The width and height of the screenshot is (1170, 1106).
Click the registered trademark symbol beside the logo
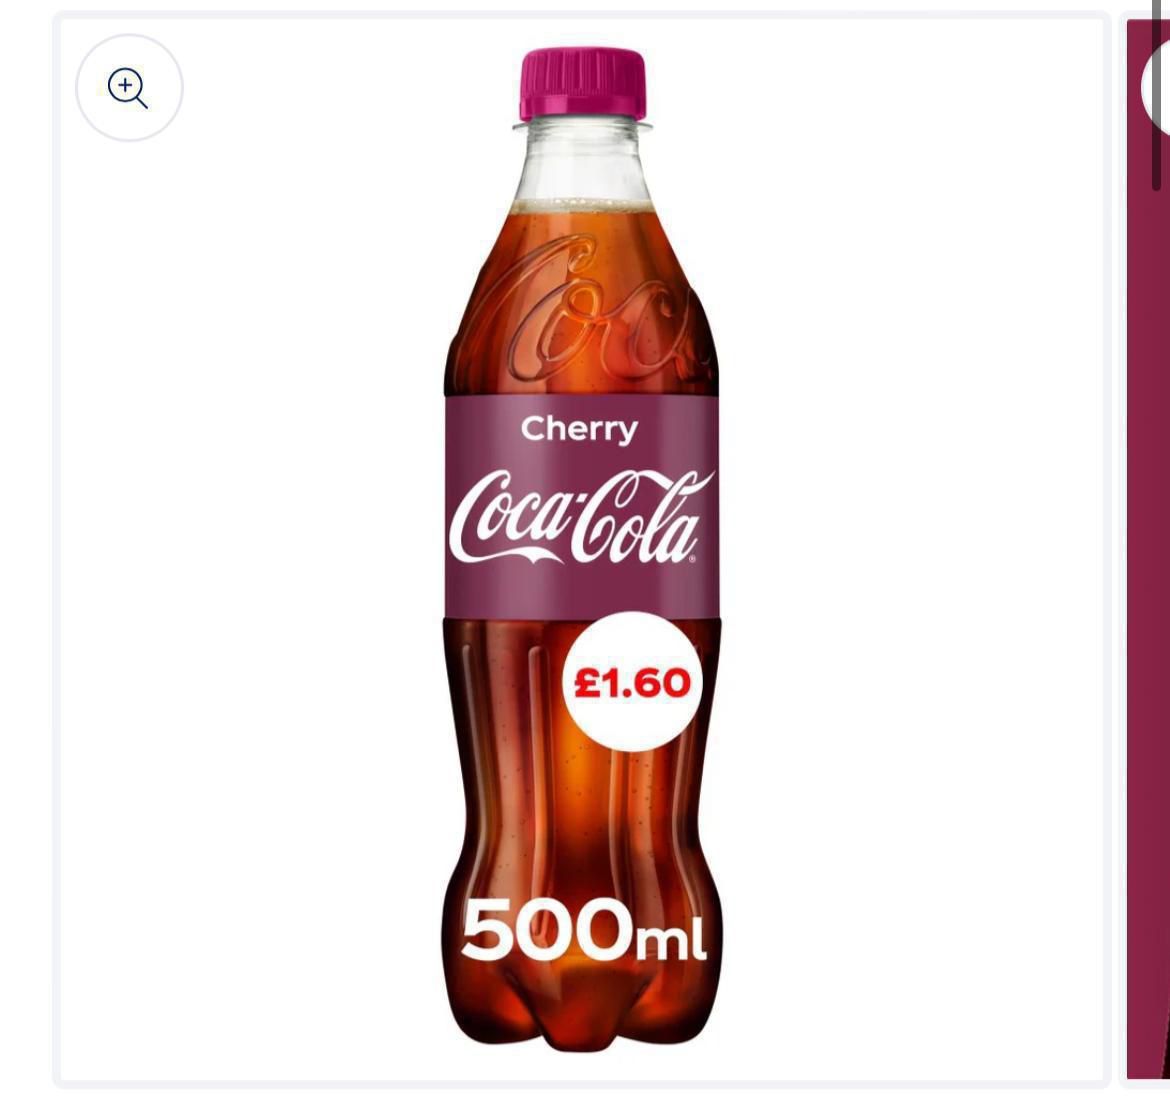coord(691,559)
